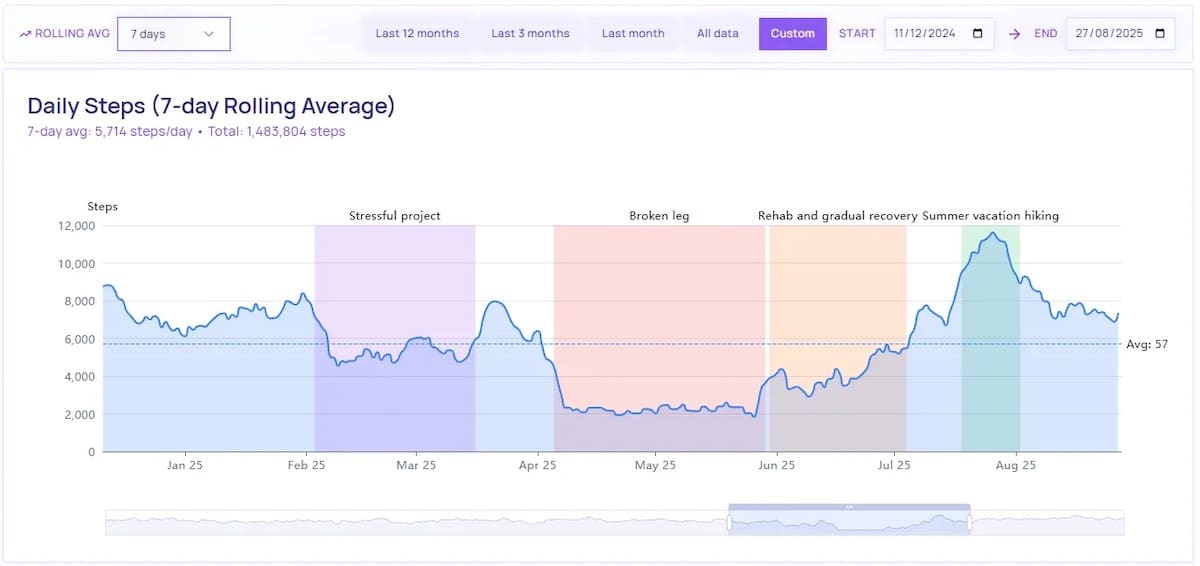This screenshot has width=1200, height=566.
Task: Select the Last 3 months range
Action: click(530, 34)
